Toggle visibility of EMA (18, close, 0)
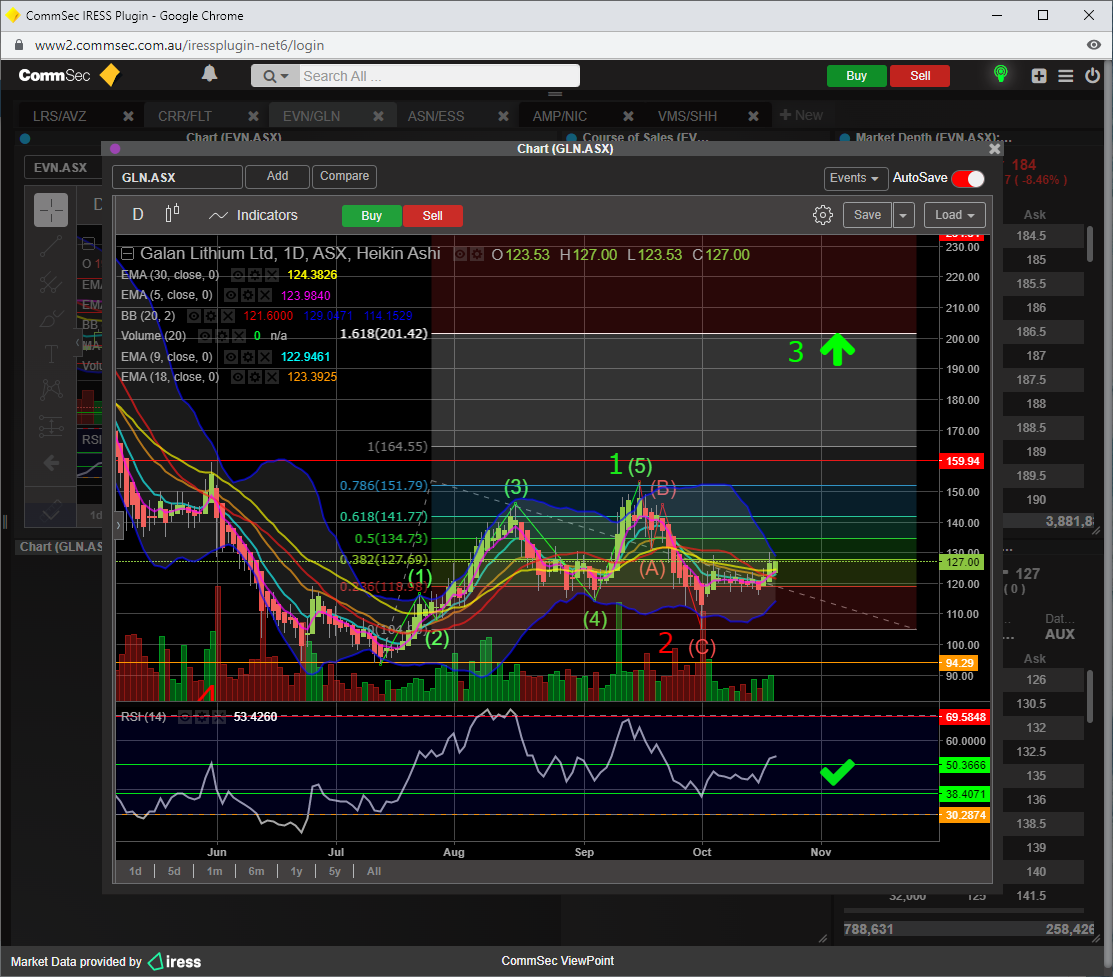The height and width of the screenshot is (977, 1113). tap(238, 377)
